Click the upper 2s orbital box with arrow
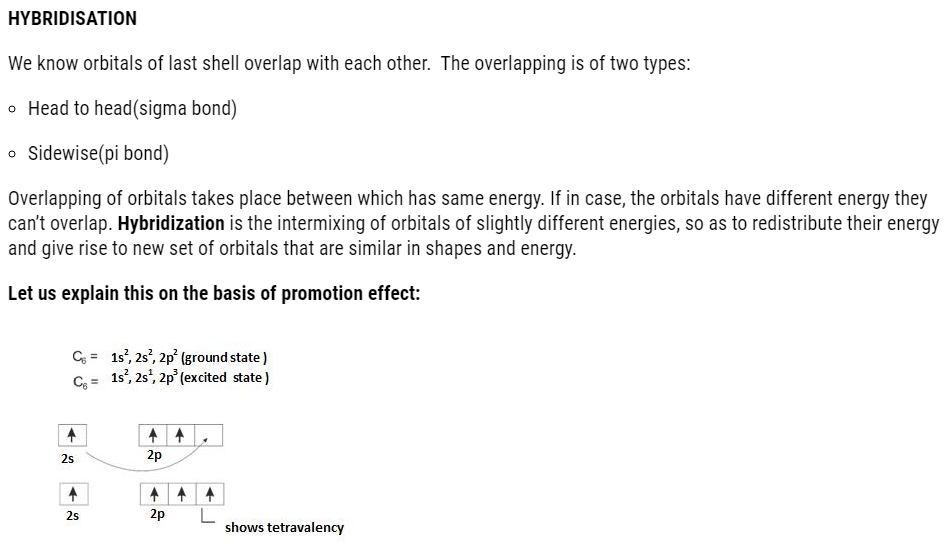This screenshot has height=549, width=949. 72,435
